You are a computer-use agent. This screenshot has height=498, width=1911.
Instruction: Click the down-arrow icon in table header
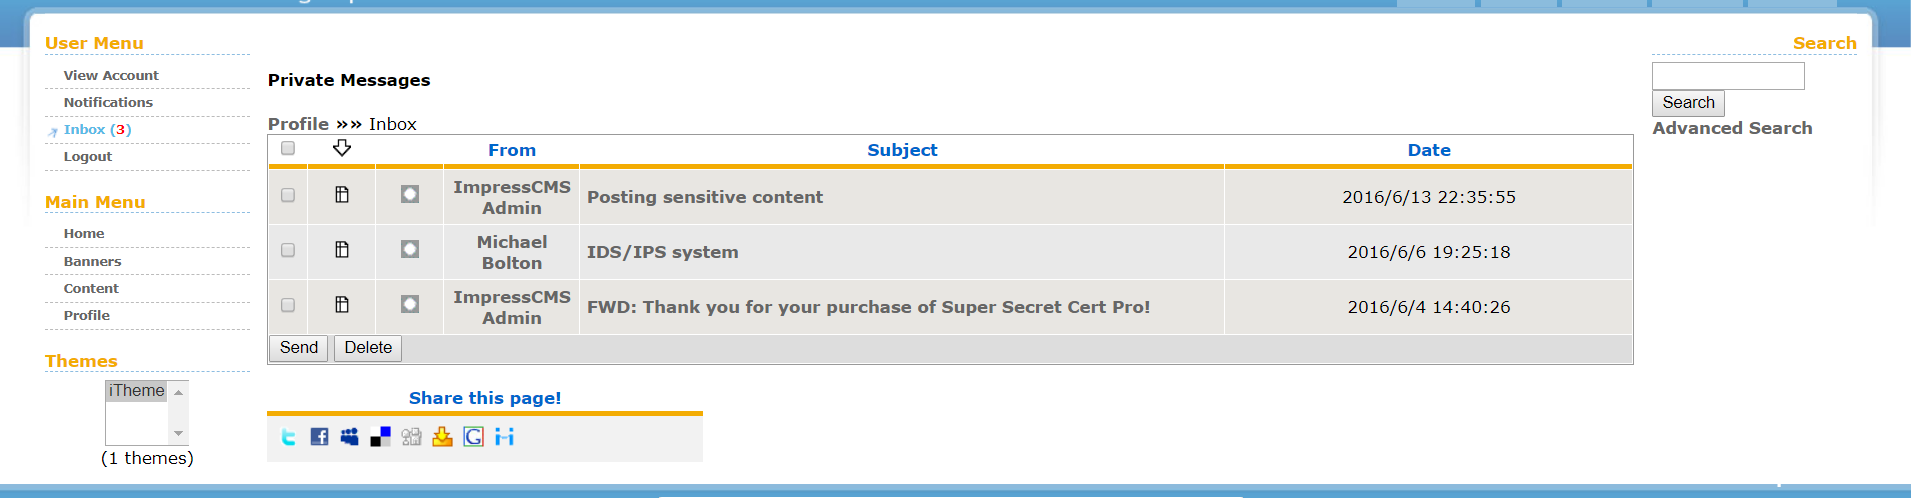click(x=342, y=148)
